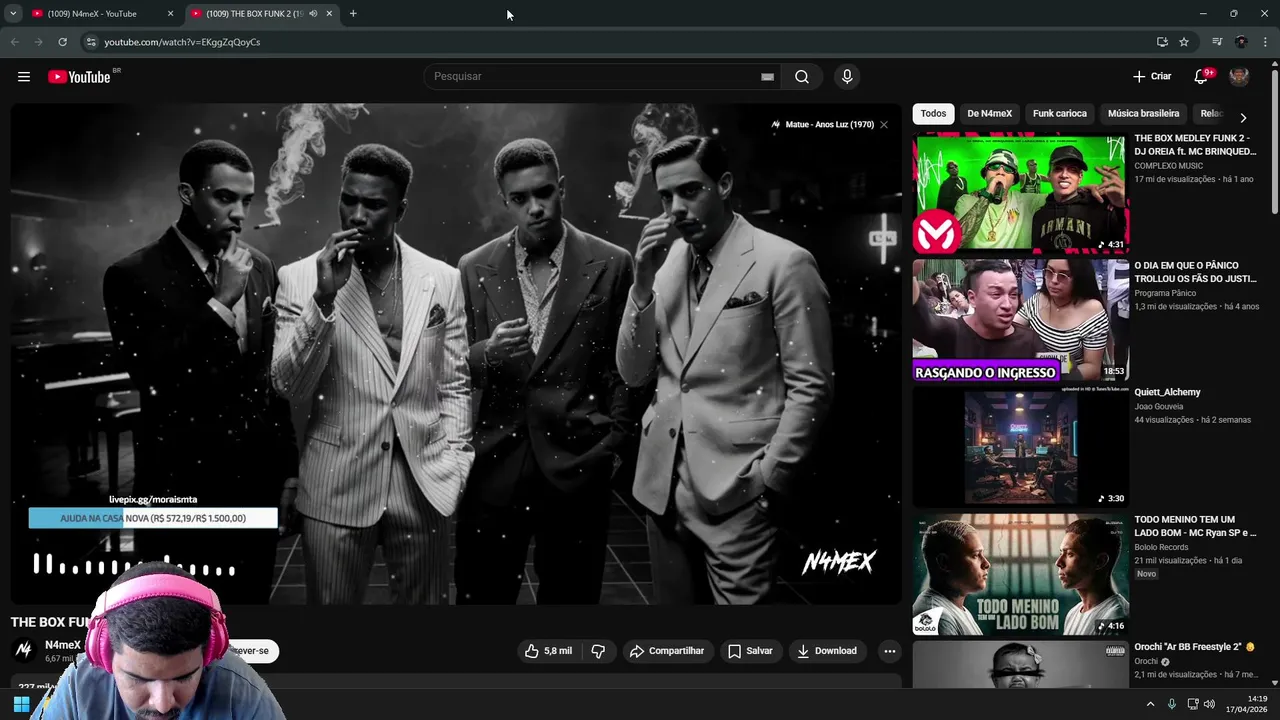Reload the page with refresh icon
The width and height of the screenshot is (1280, 720).
coord(62,42)
